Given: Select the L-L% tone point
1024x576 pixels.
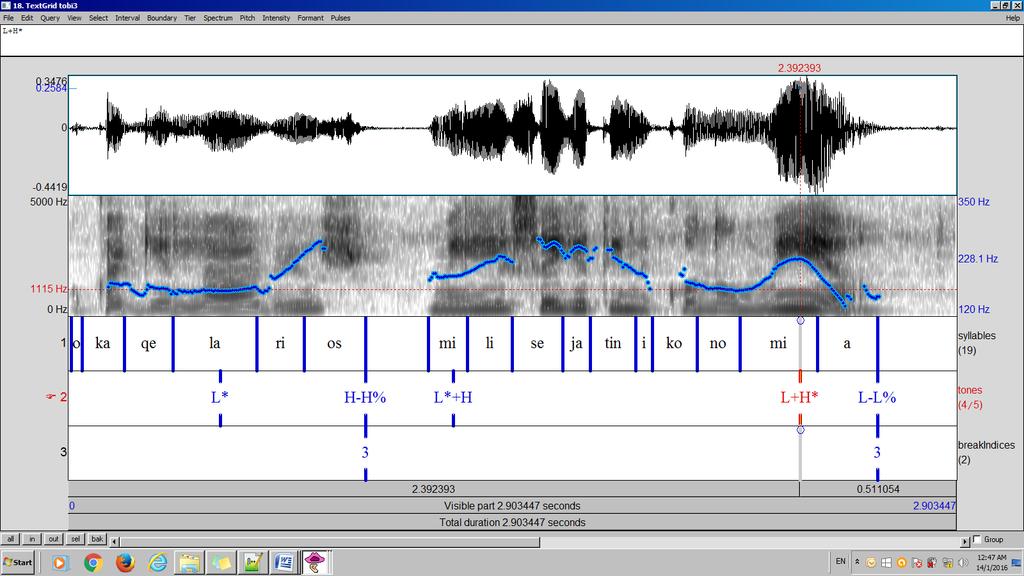Looking at the screenshot, I should [x=877, y=397].
